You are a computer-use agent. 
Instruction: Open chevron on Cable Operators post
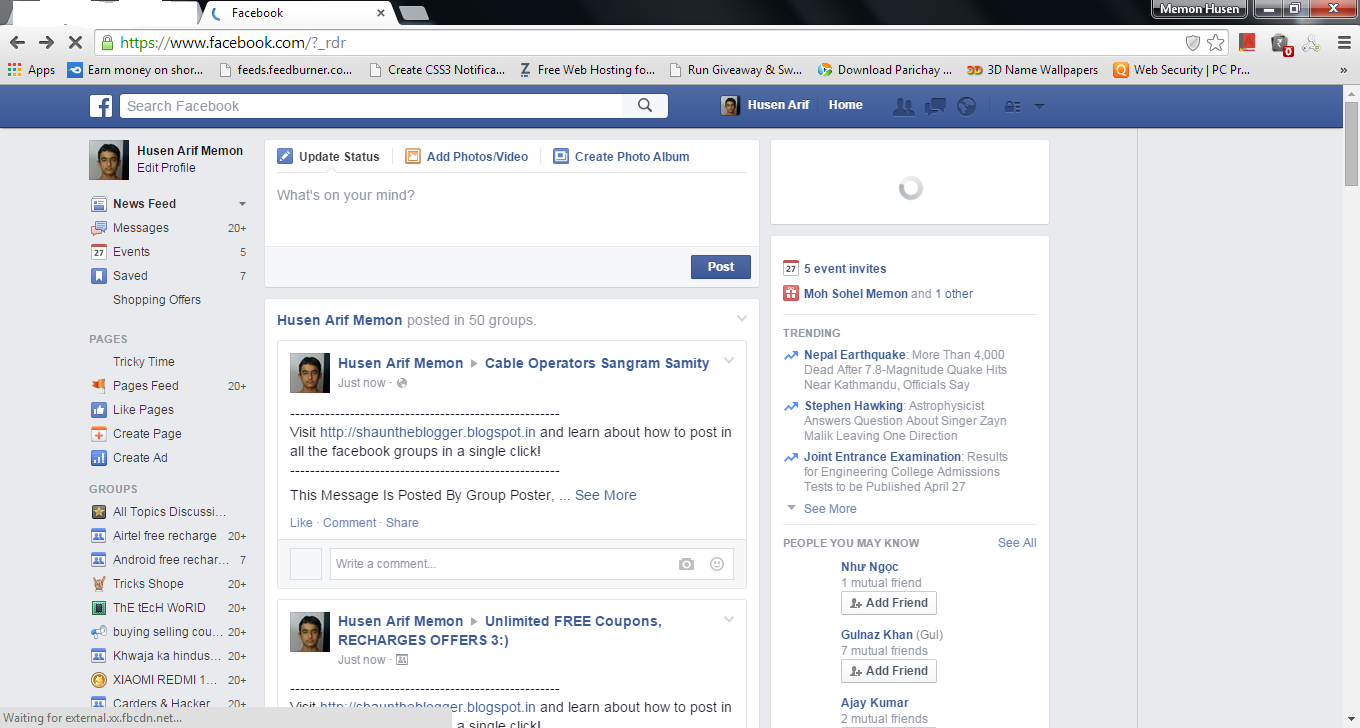tap(729, 361)
